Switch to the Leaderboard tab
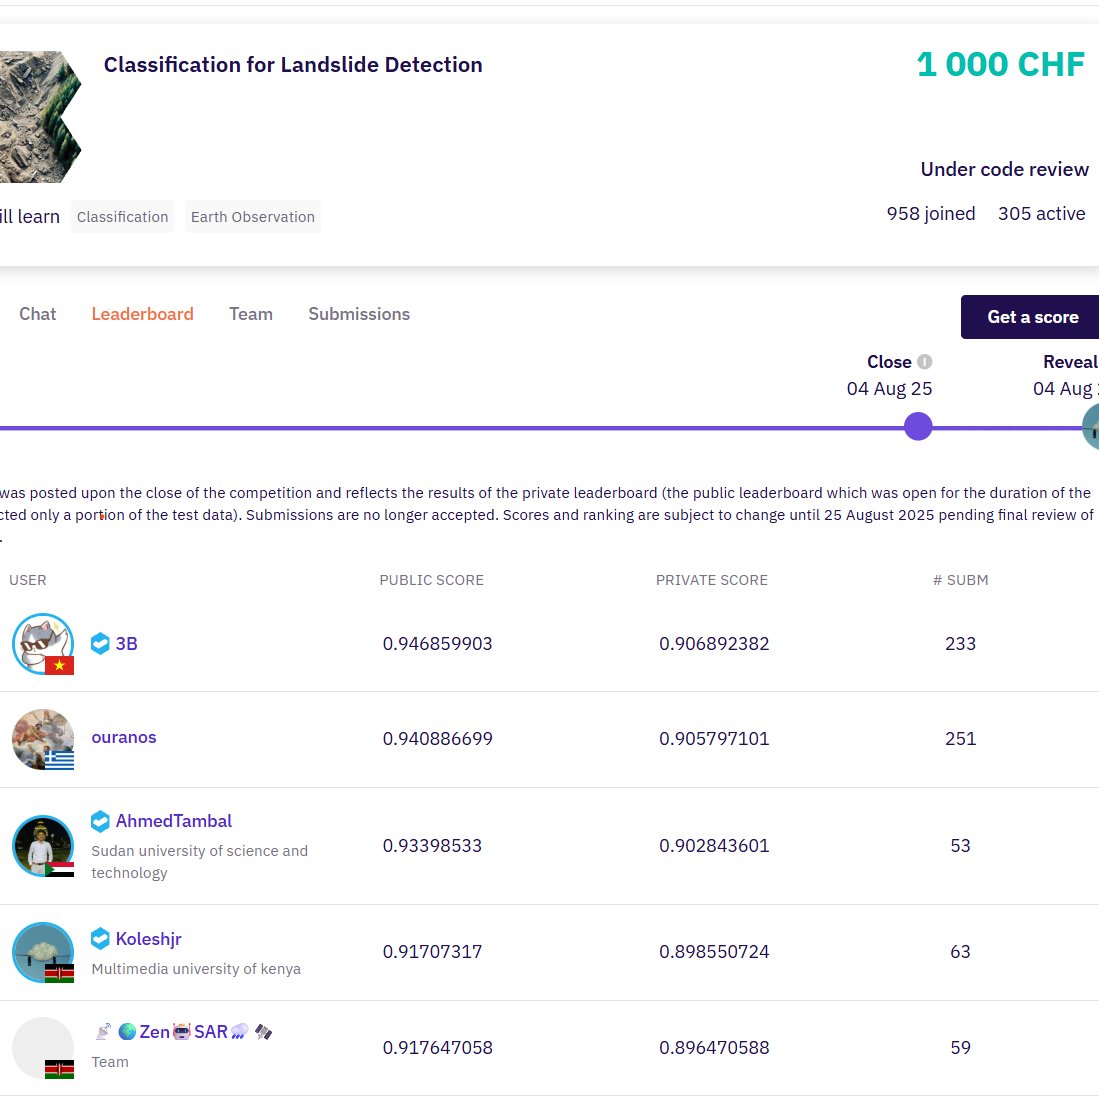 click(142, 314)
